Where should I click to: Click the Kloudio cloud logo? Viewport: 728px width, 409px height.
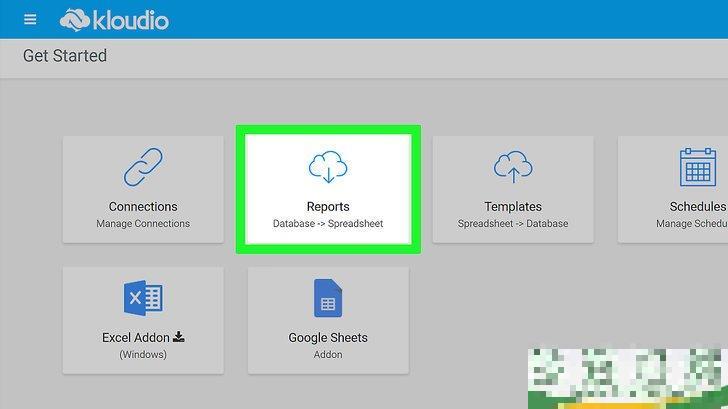click(76, 19)
